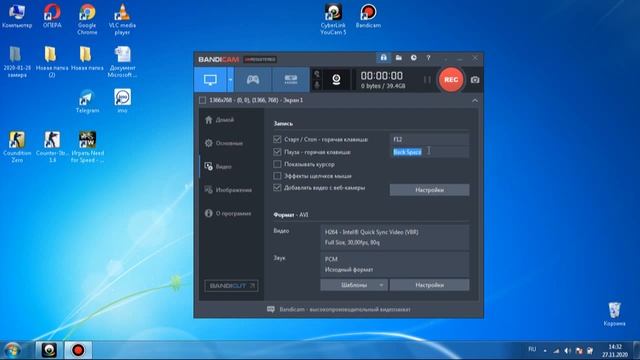Open Need for Speed desktop shortcut
Screen dimensions: 640x360
pos(87,147)
